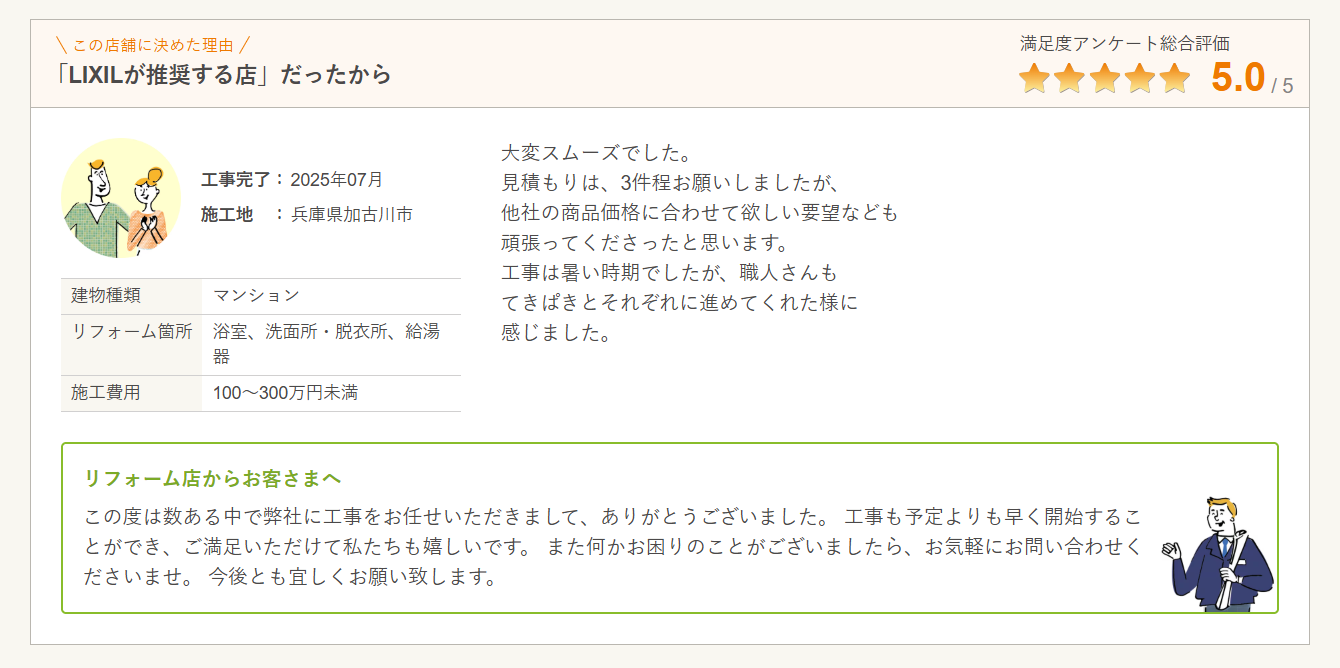Click the fifth (last) rating star
Image resolution: width=1340 pixels, height=668 pixels.
click(x=1175, y=78)
